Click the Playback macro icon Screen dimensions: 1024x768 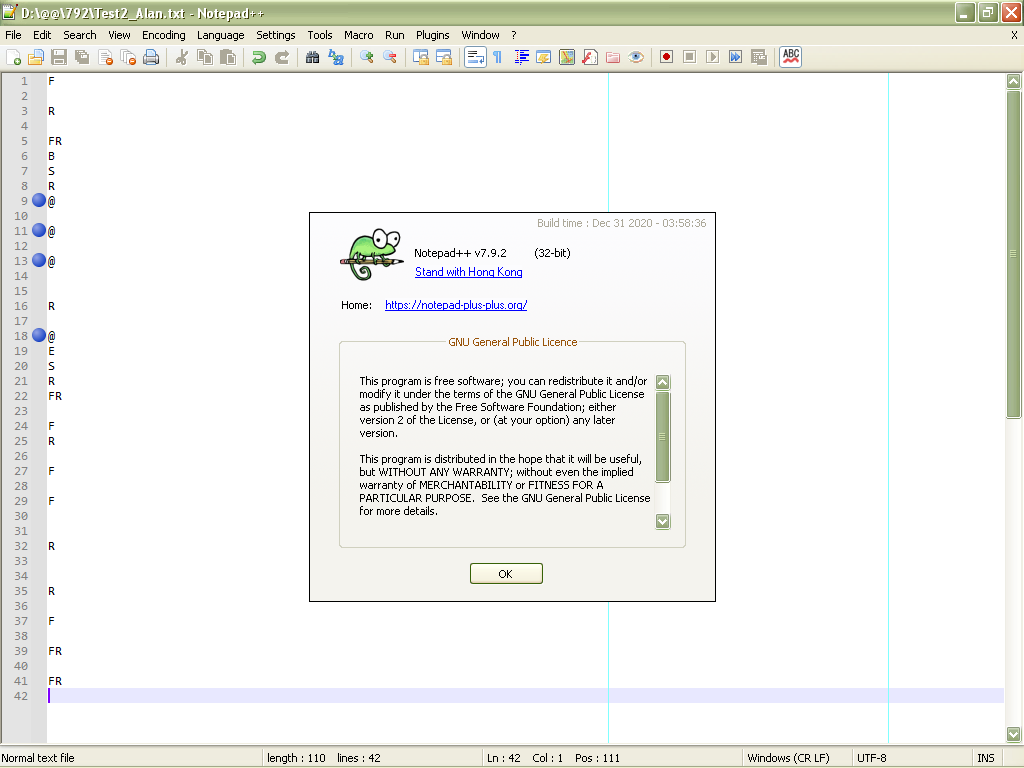(712, 57)
